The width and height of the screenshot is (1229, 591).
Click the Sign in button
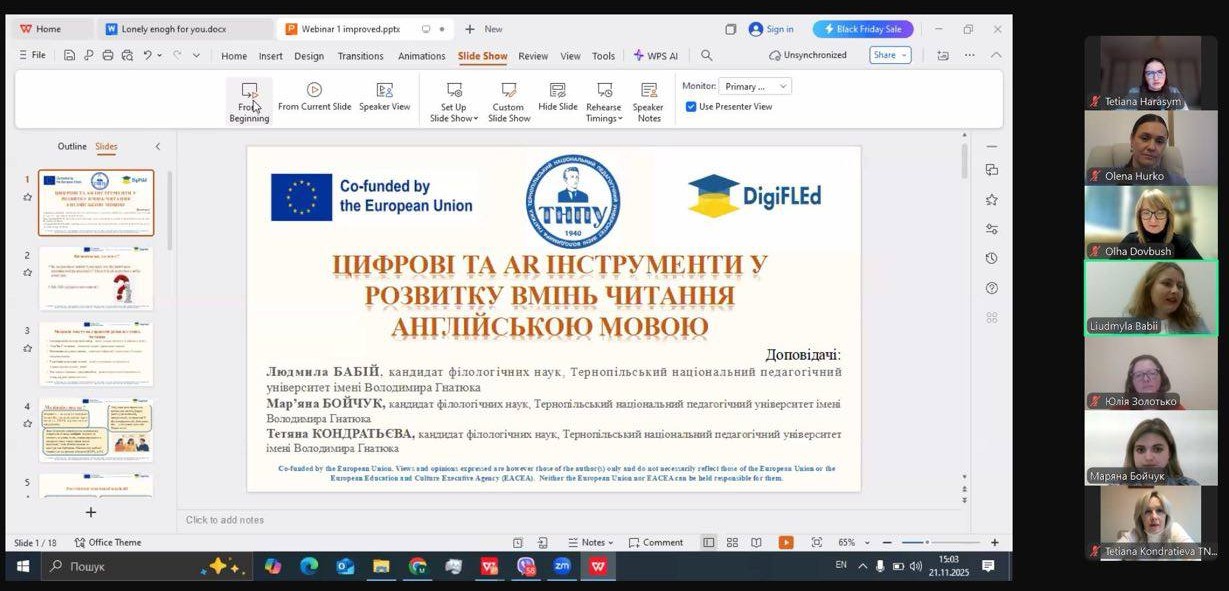(x=771, y=29)
